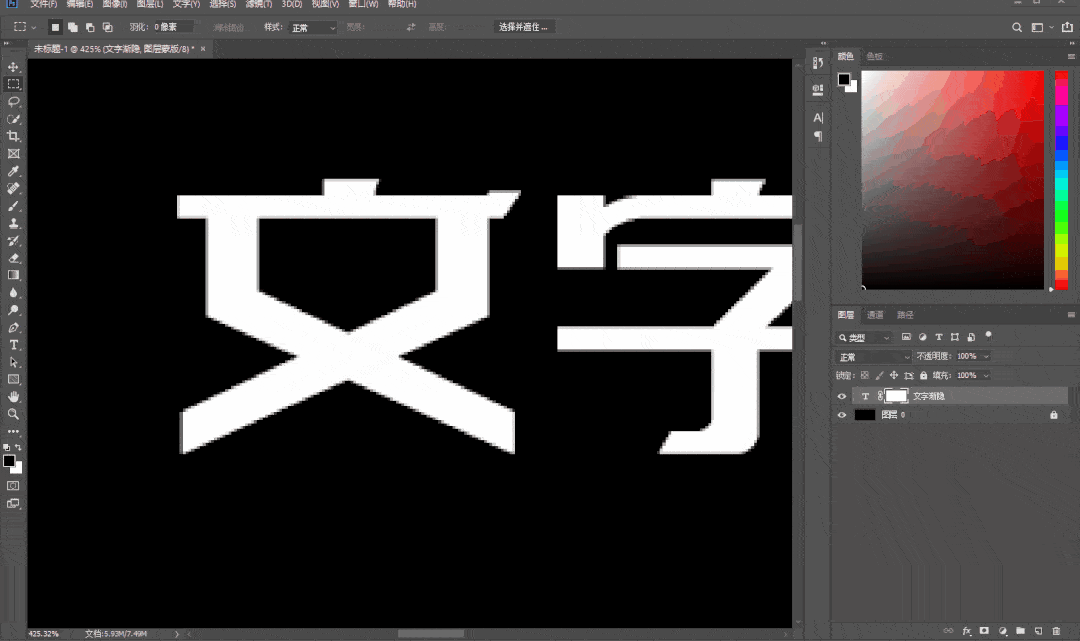
Task: Toggle visibility of 图层 0 layer
Action: coord(842,415)
